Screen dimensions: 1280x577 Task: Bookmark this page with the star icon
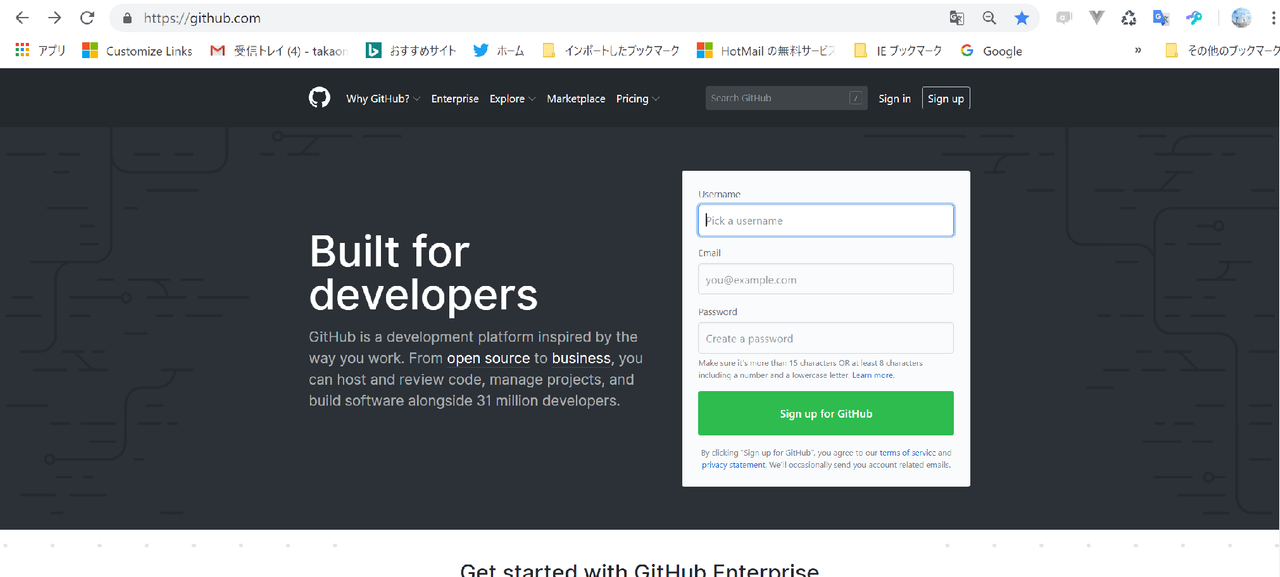1021,18
